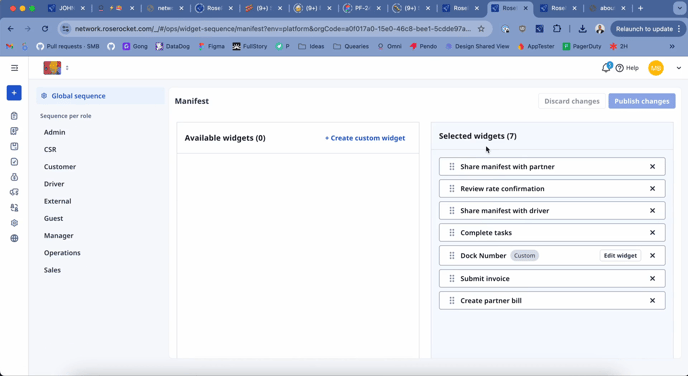The height and width of the screenshot is (376, 688).
Task: Remove the Share manifest with partner widget
Action: 652,167
